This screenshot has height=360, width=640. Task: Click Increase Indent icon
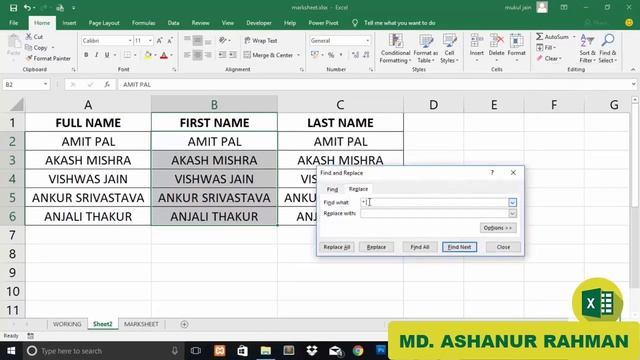(x=233, y=55)
